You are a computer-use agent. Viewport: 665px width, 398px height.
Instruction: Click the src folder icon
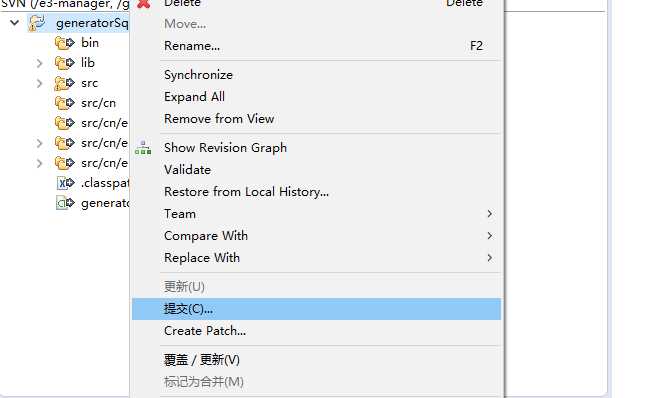pyautogui.click(x=64, y=83)
